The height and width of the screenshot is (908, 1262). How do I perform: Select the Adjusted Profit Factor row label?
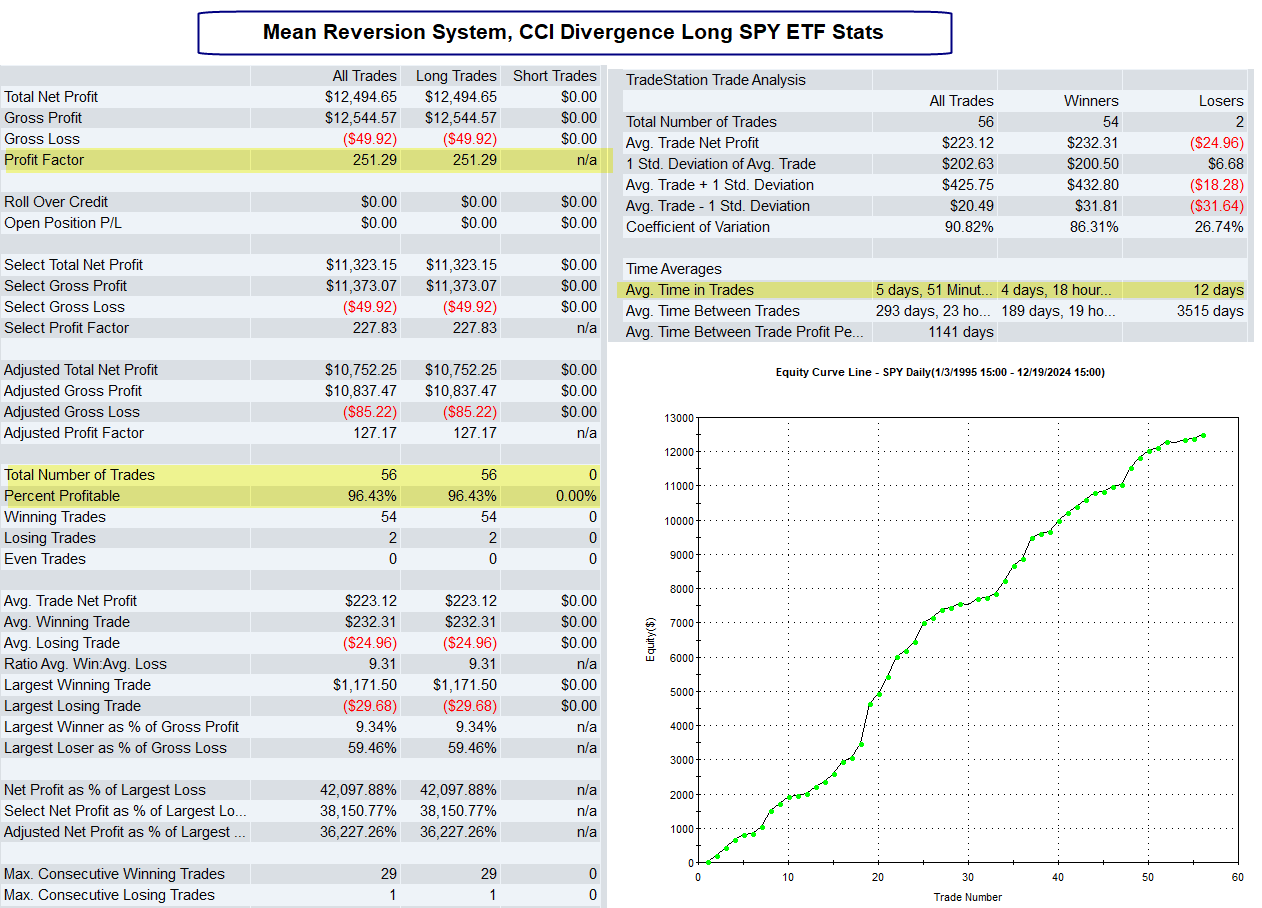(x=74, y=433)
